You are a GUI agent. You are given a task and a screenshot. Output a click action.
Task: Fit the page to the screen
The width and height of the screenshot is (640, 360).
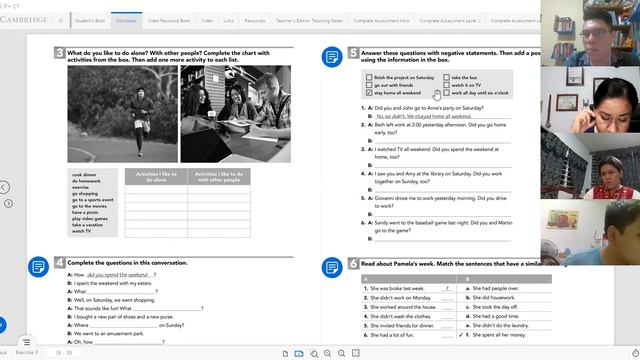356,353
